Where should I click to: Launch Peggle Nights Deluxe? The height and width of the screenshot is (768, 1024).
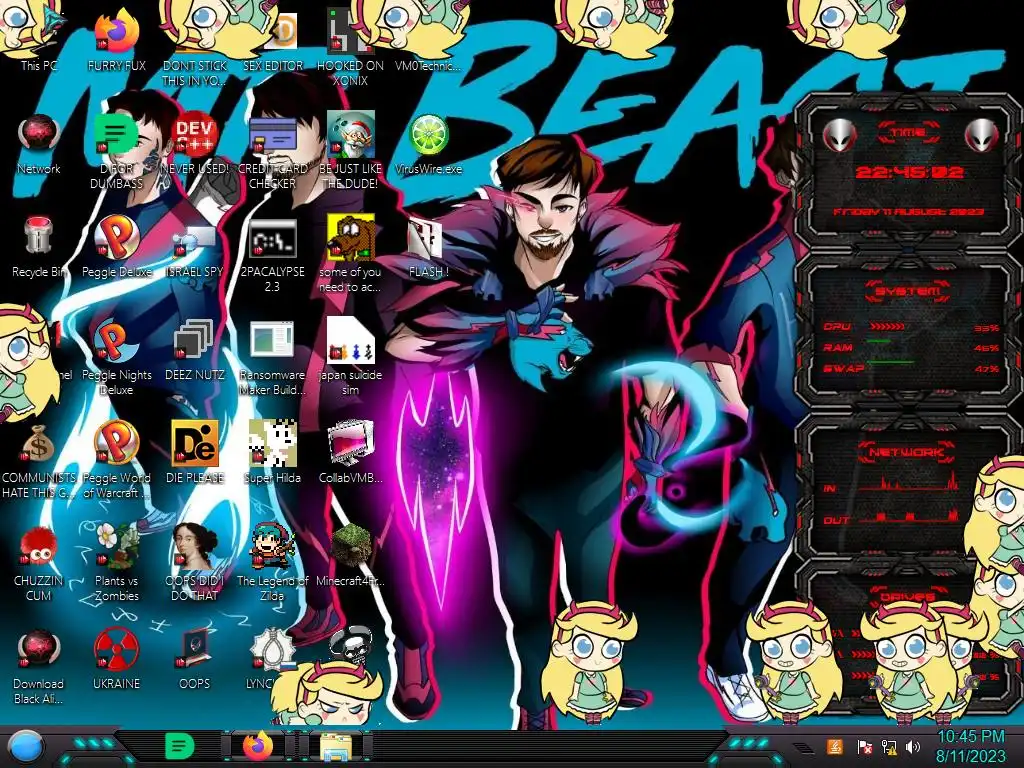point(117,357)
